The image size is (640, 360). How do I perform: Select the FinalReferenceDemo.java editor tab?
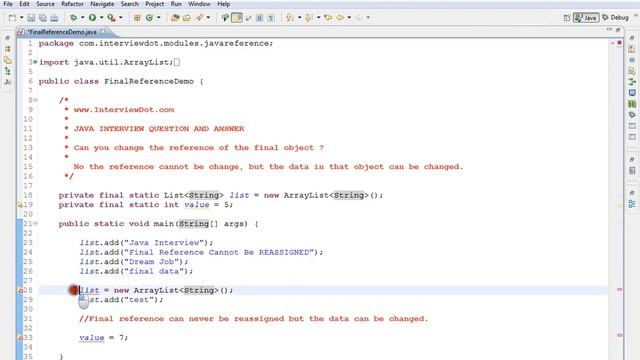(62, 32)
